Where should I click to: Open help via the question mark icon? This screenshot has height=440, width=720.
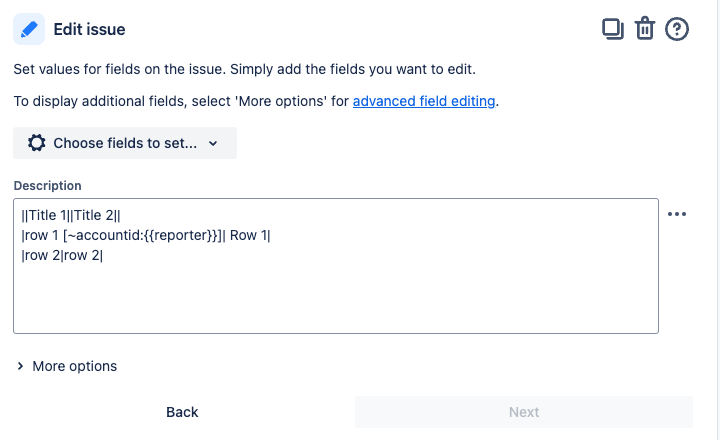[x=677, y=29]
